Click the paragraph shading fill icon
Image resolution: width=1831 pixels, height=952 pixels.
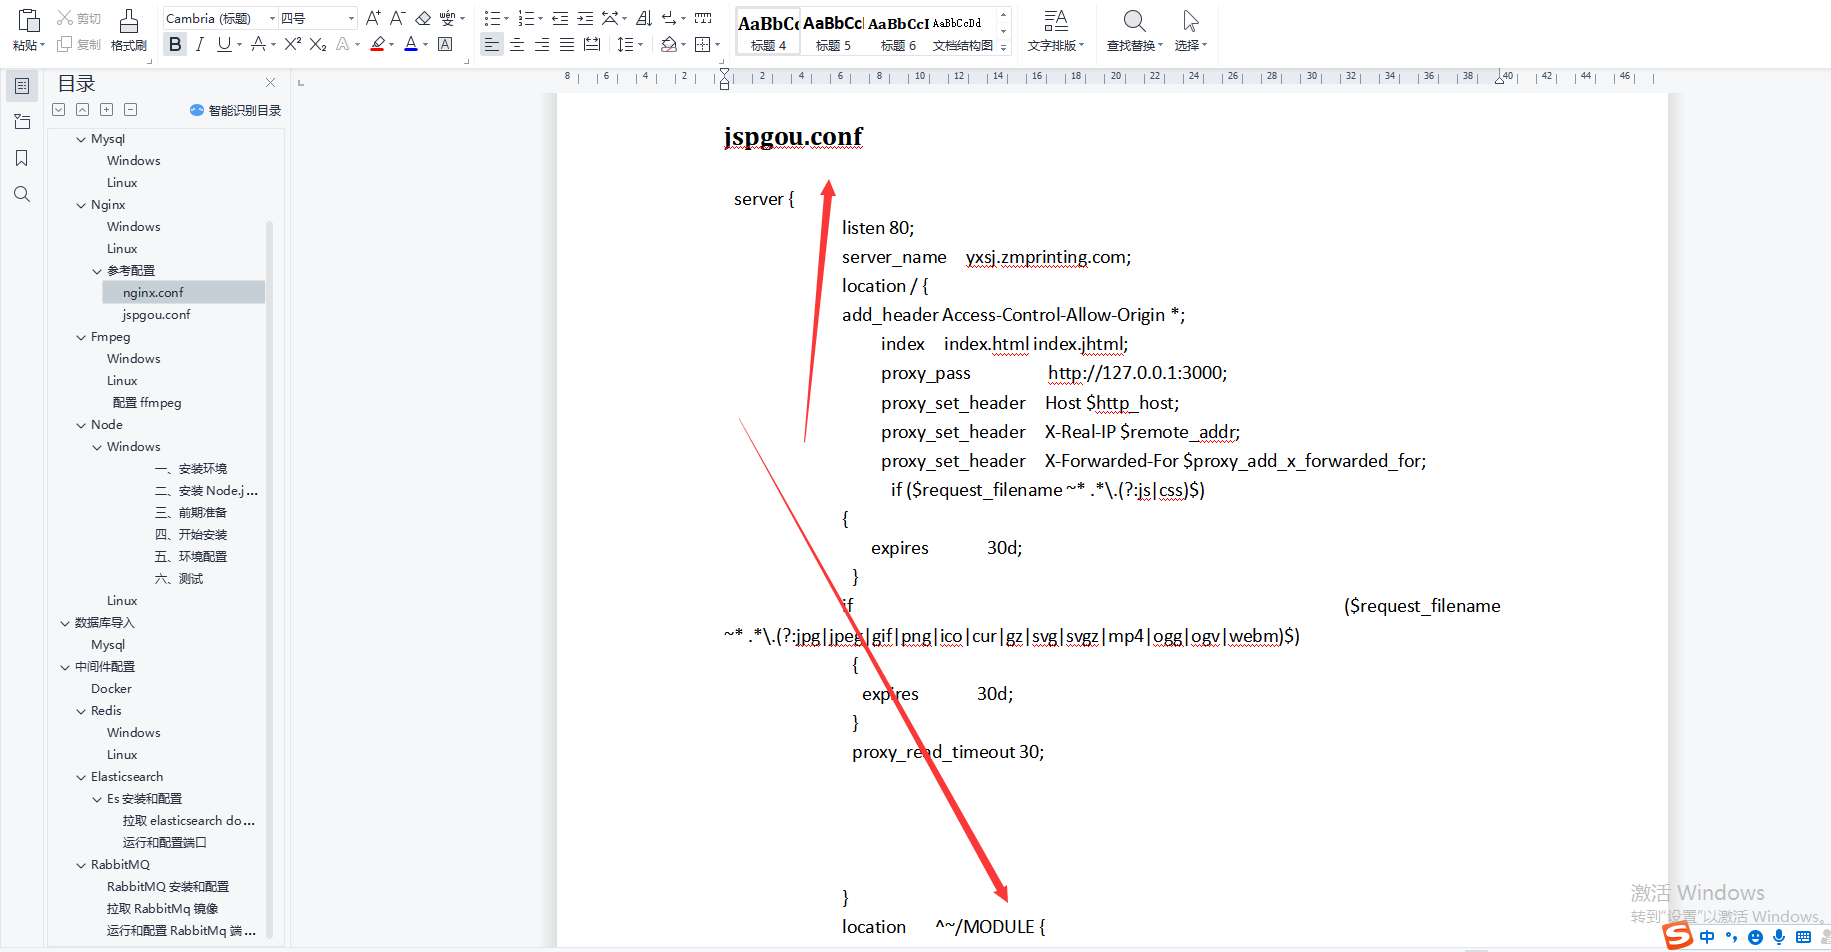(x=669, y=44)
